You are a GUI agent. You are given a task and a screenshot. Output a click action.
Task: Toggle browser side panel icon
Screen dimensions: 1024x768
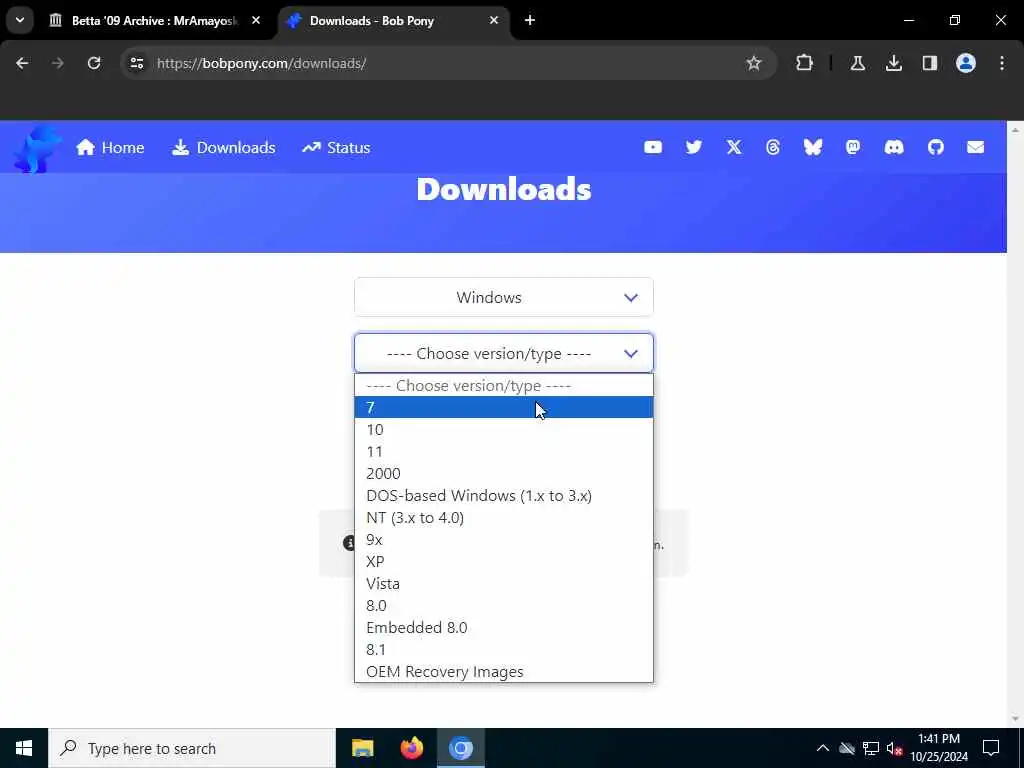tap(930, 63)
